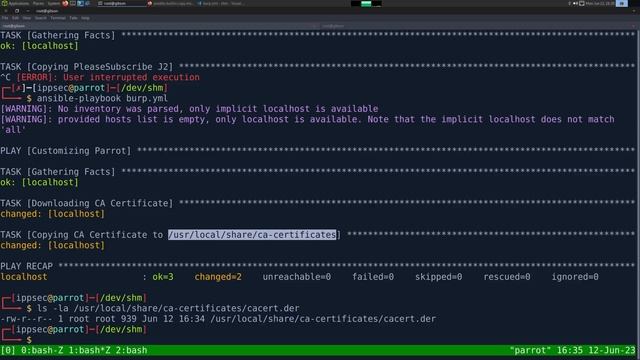Click the 'localhost' host name in the recap row
The height and width of the screenshot is (360, 640).
coord(24,277)
